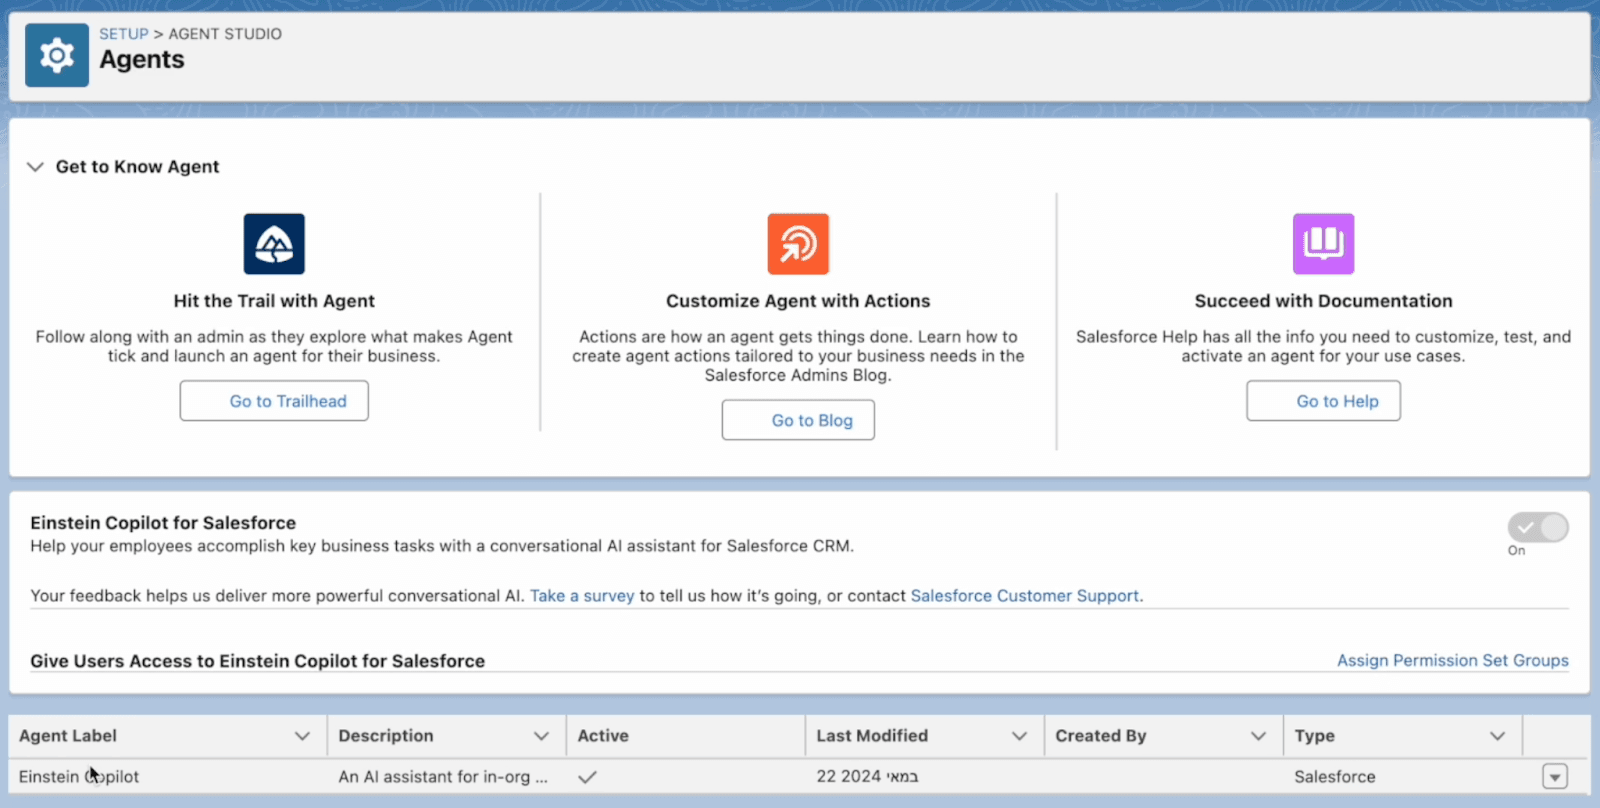Click the purple Documentation book icon

coord(1323,244)
